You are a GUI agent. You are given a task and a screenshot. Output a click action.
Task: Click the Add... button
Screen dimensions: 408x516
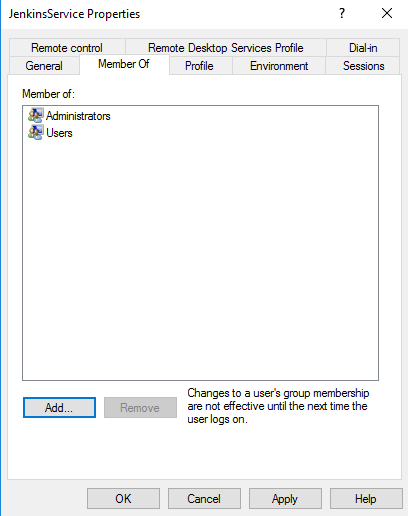point(59,407)
